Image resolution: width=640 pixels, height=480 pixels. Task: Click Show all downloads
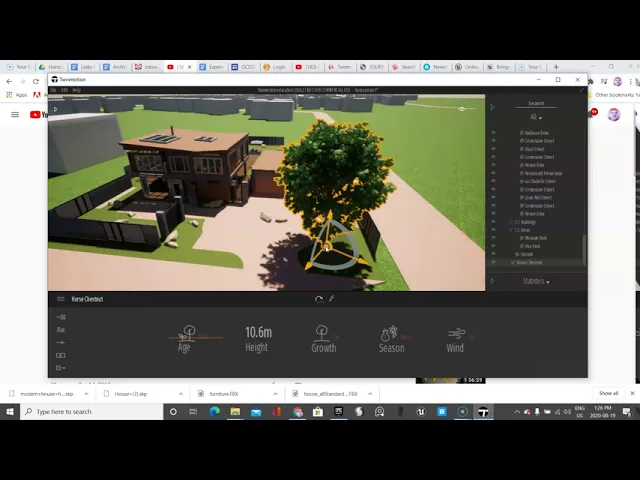tap(609, 393)
